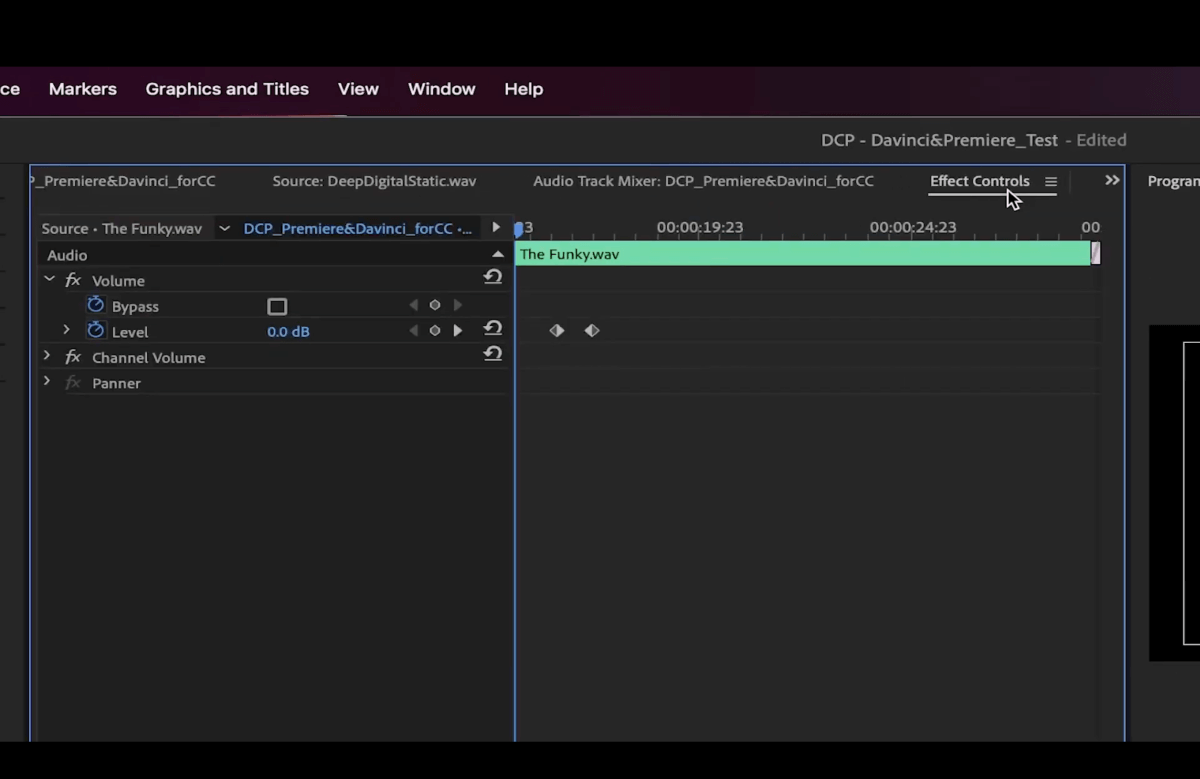Image resolution: width=1200 pixels, height=779 pixels.
Task: Reset the Channel Volume effect
Action: coord(492,353)
